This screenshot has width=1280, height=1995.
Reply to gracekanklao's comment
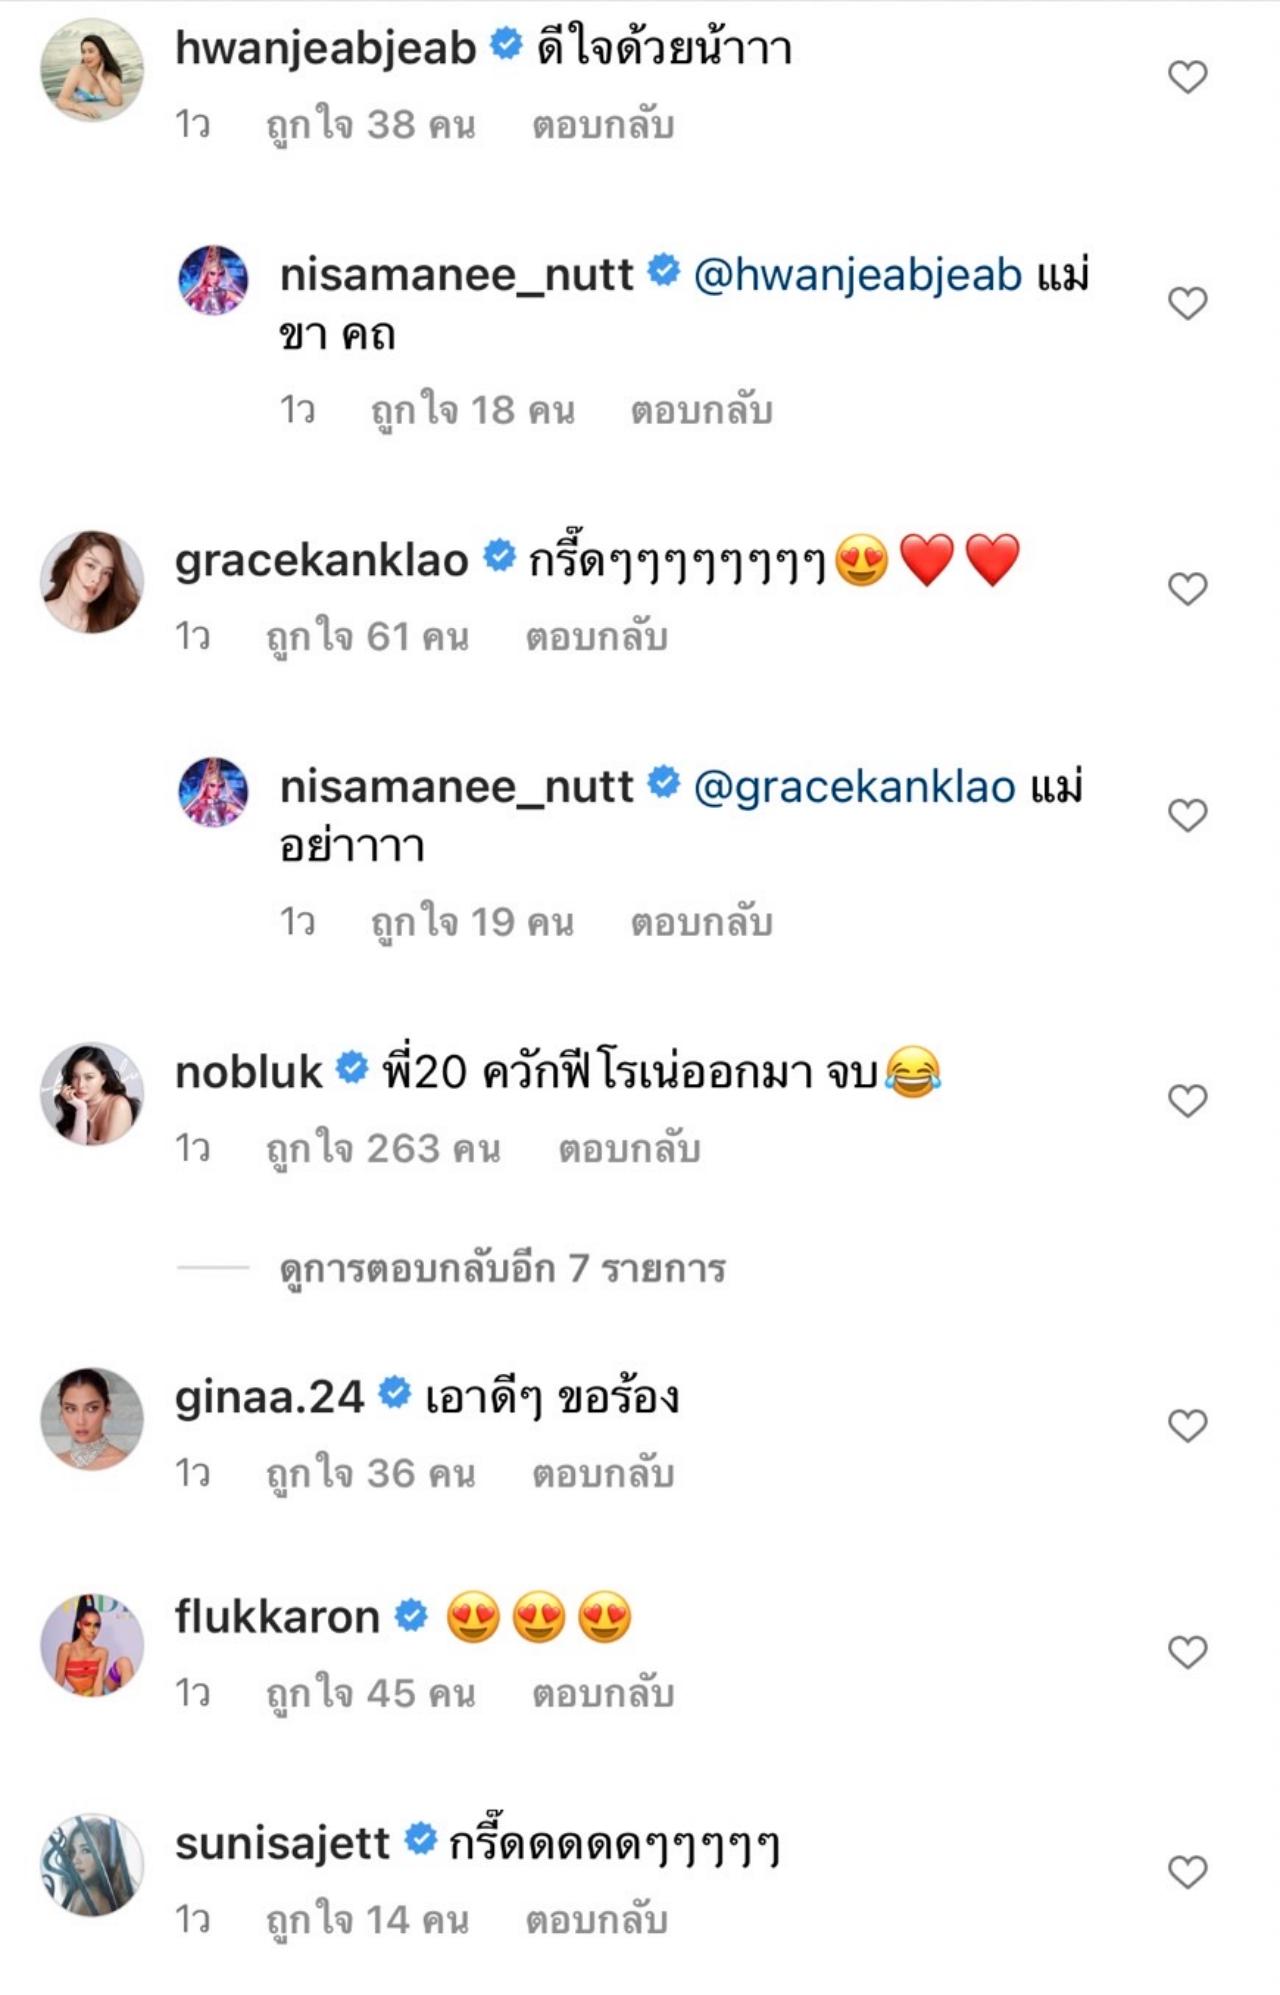(597, 637)
